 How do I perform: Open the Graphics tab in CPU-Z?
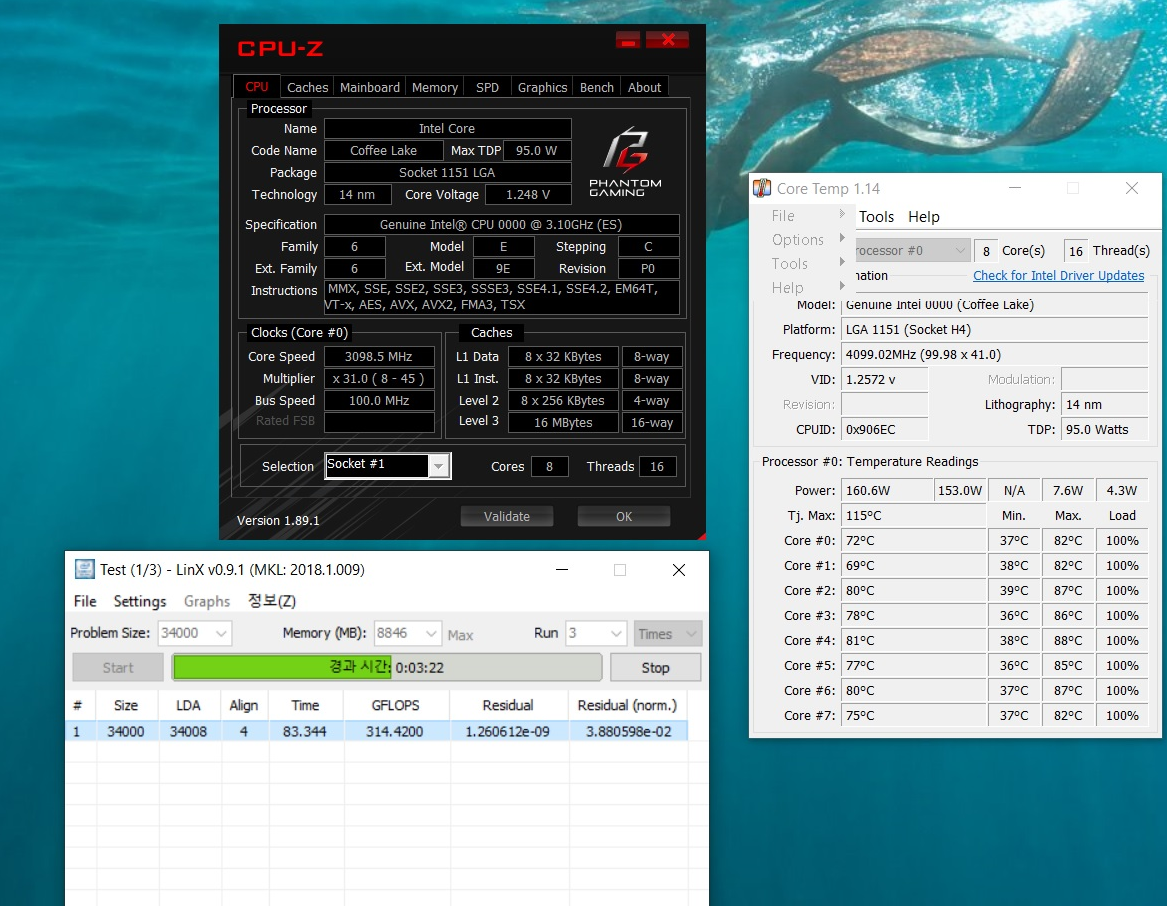(543, 87)
